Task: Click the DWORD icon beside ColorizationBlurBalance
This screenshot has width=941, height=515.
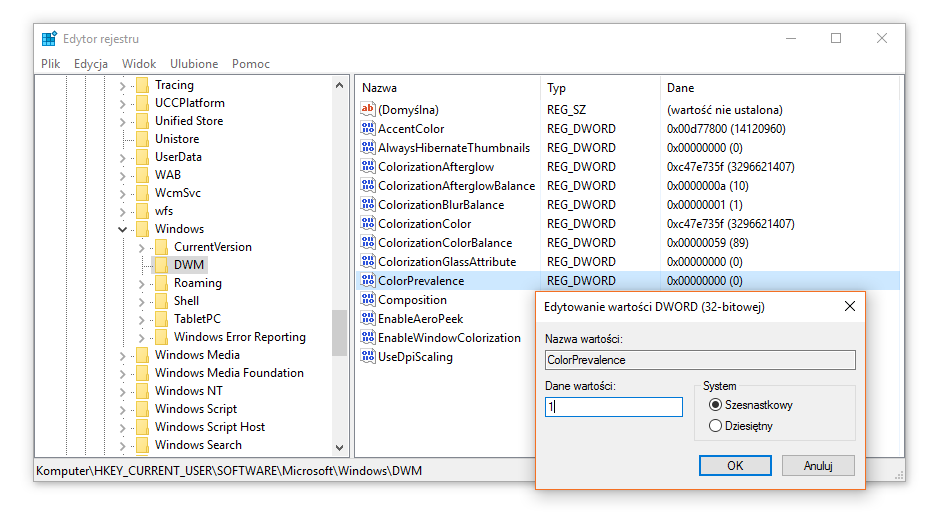Action: tap(368, 204)
